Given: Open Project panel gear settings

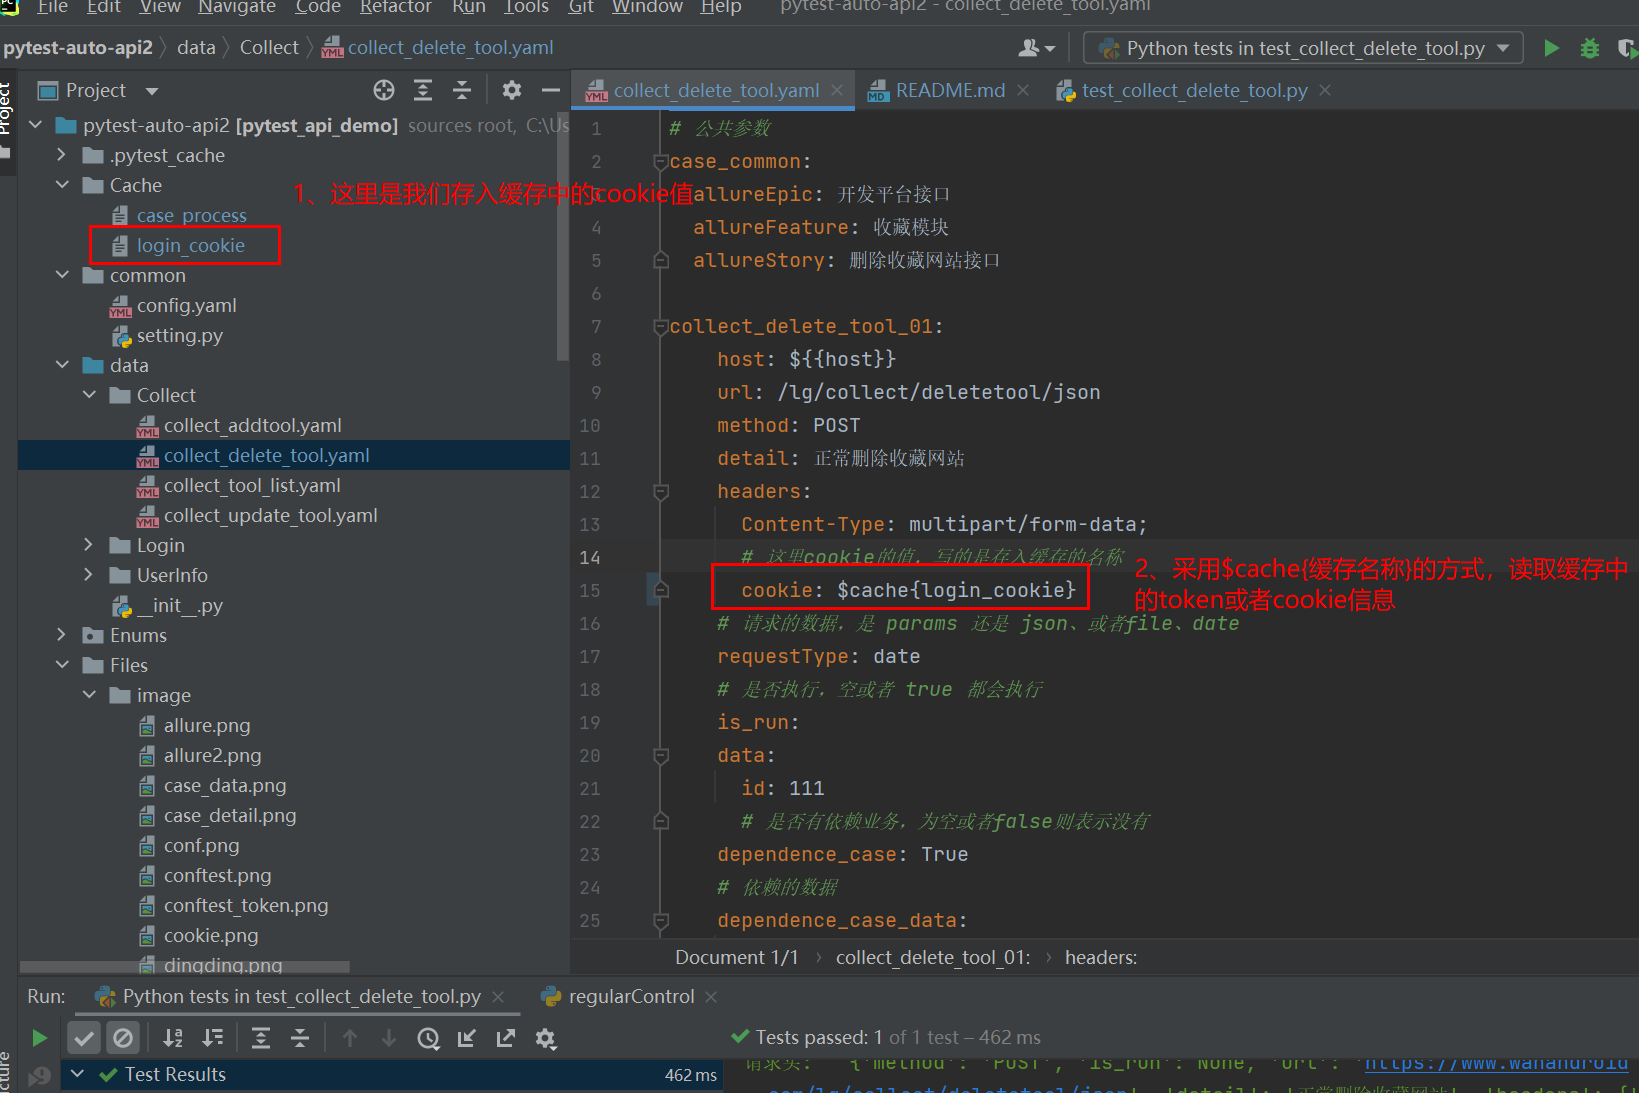Looking at the screenshot, I should click(512, 90).
